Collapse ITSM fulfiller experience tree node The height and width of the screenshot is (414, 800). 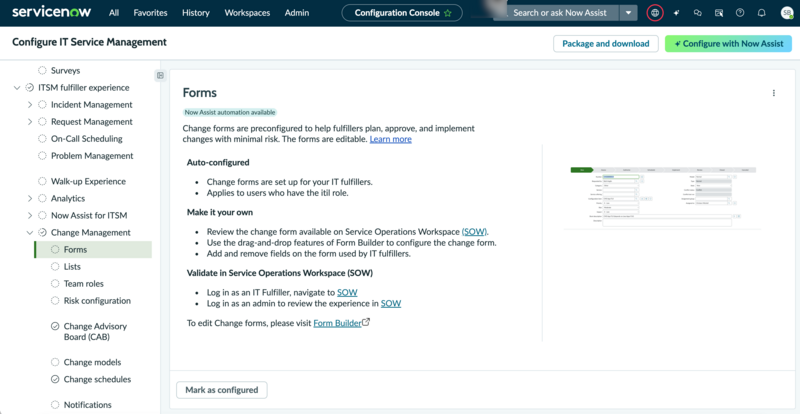click(x=17, y=88)
